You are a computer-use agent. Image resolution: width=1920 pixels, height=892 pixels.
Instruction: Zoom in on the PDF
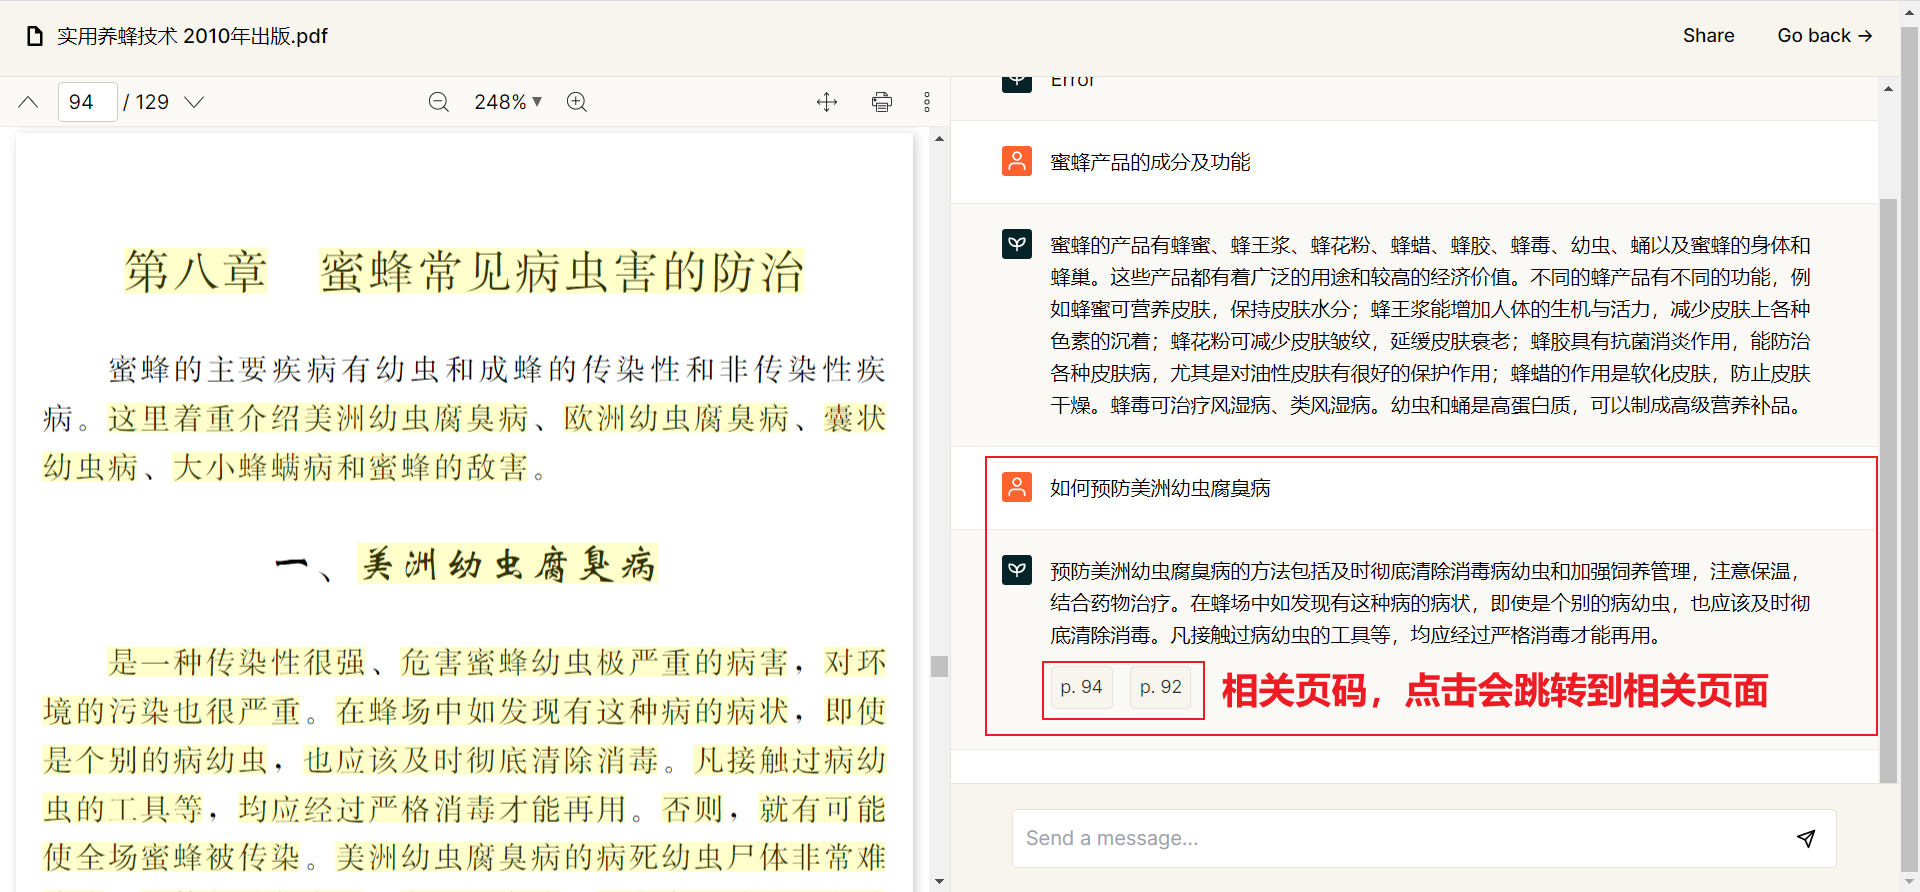577,102
